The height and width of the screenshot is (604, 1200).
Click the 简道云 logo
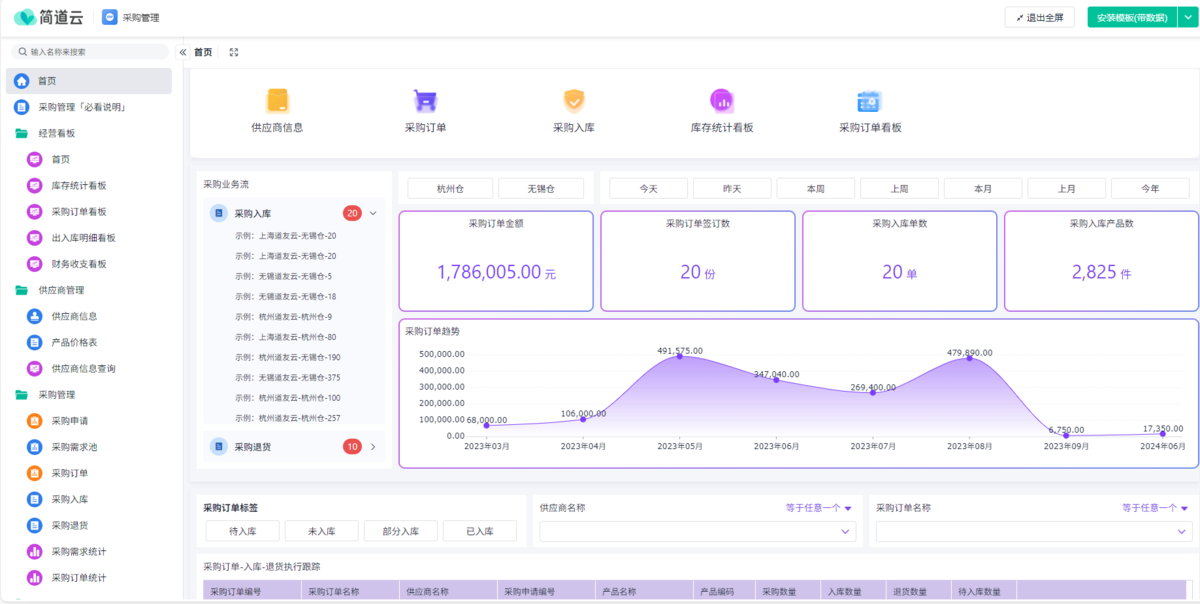[x=49, y=17]
